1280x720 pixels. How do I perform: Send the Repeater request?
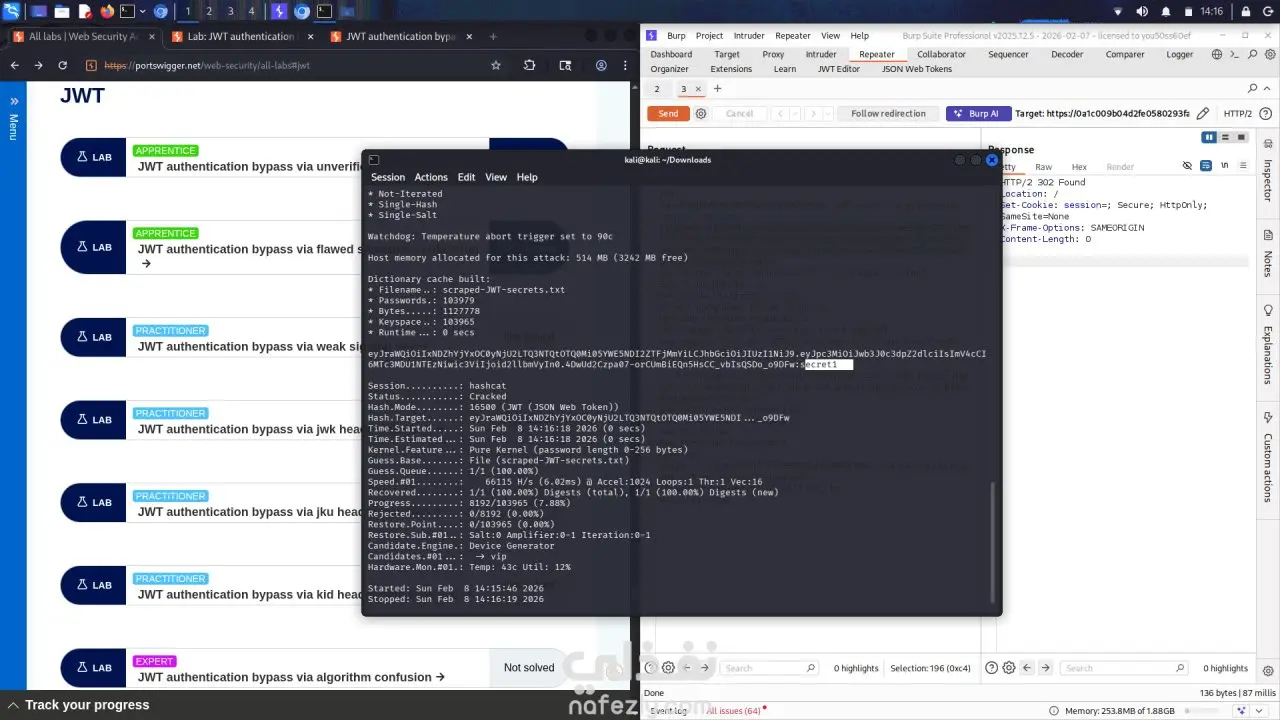click(668, 114)
